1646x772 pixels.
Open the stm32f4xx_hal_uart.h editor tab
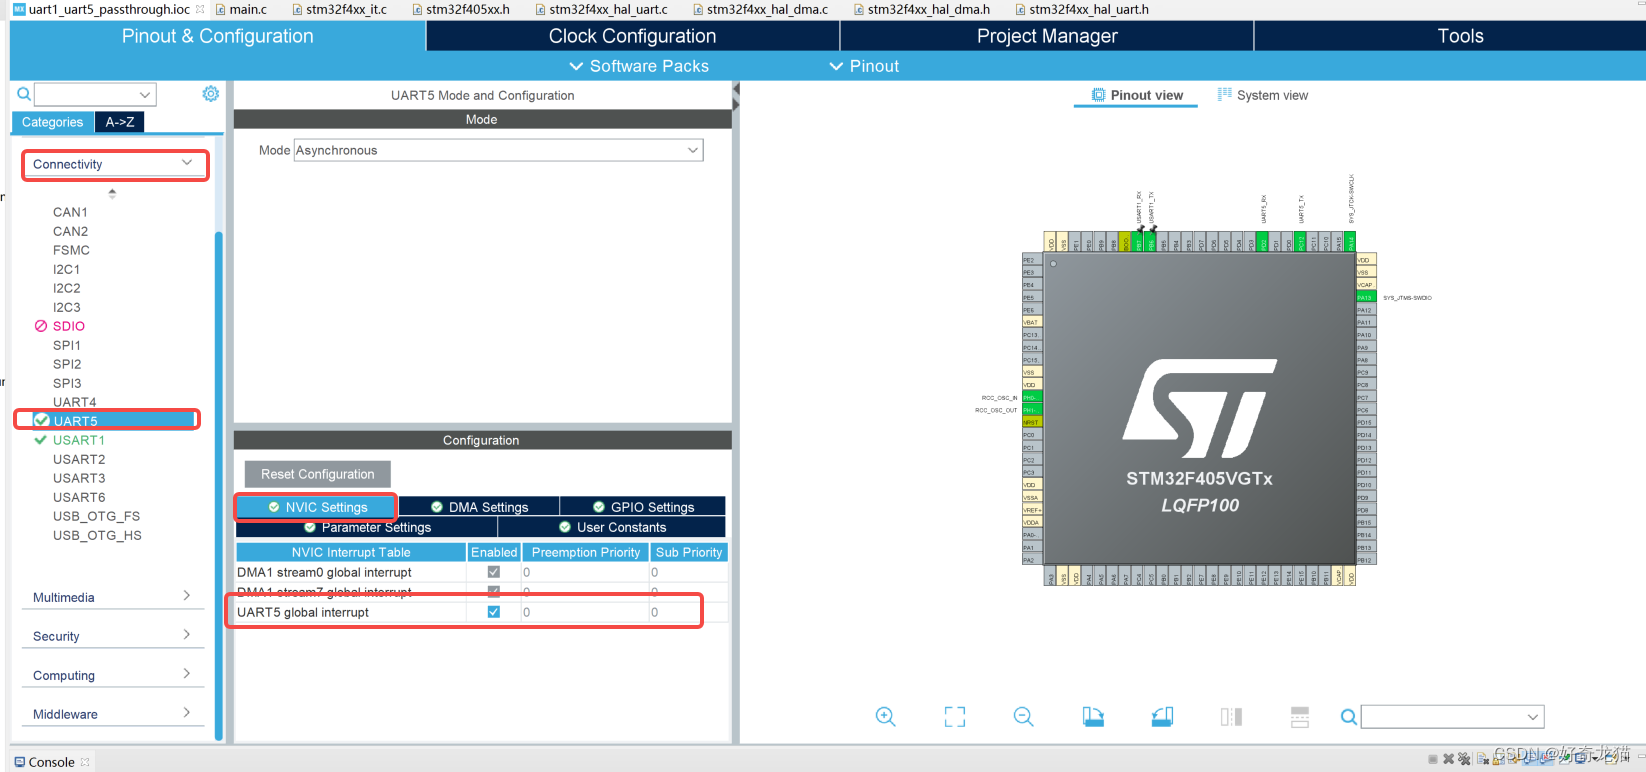coord(1081,9)
